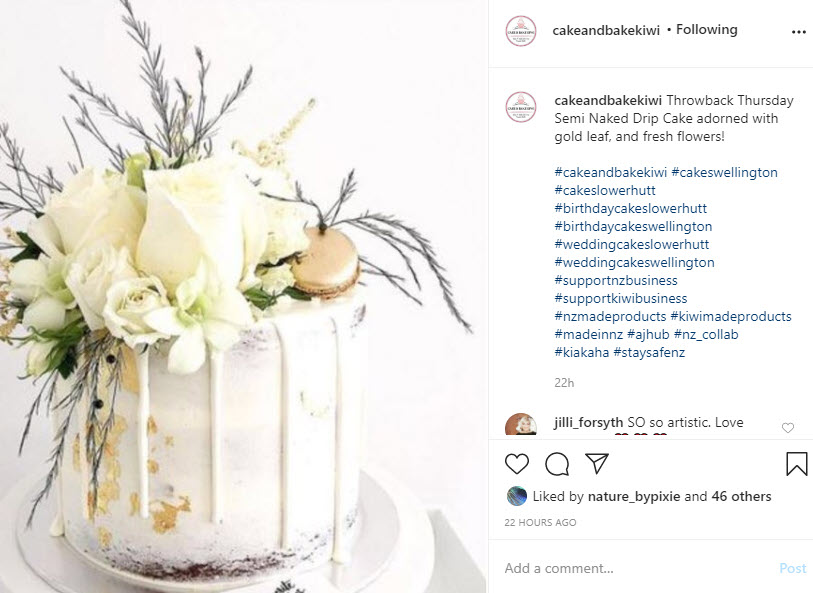The height and width of the screenshot is (593, 813).
Task: Open the cakeandbakekiwi avatar beside the caption
Action: point(521,107)
